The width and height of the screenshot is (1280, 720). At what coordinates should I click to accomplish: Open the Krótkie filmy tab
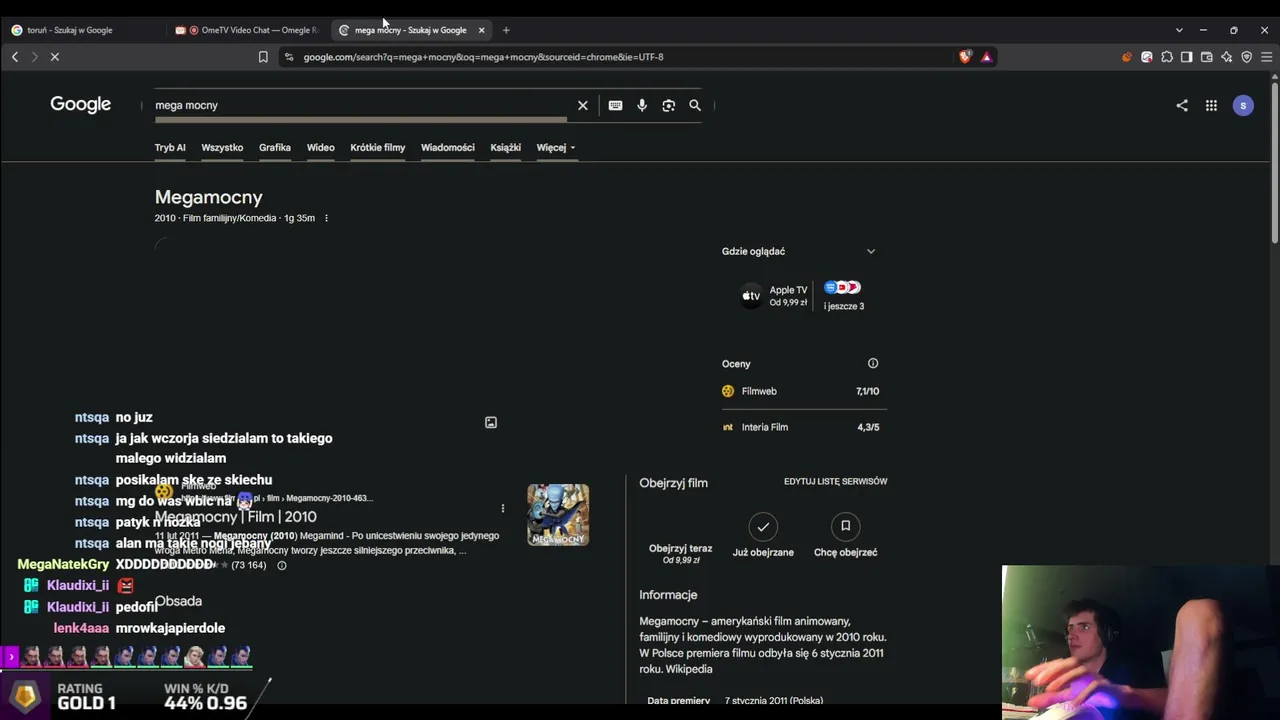click(378, 148)
